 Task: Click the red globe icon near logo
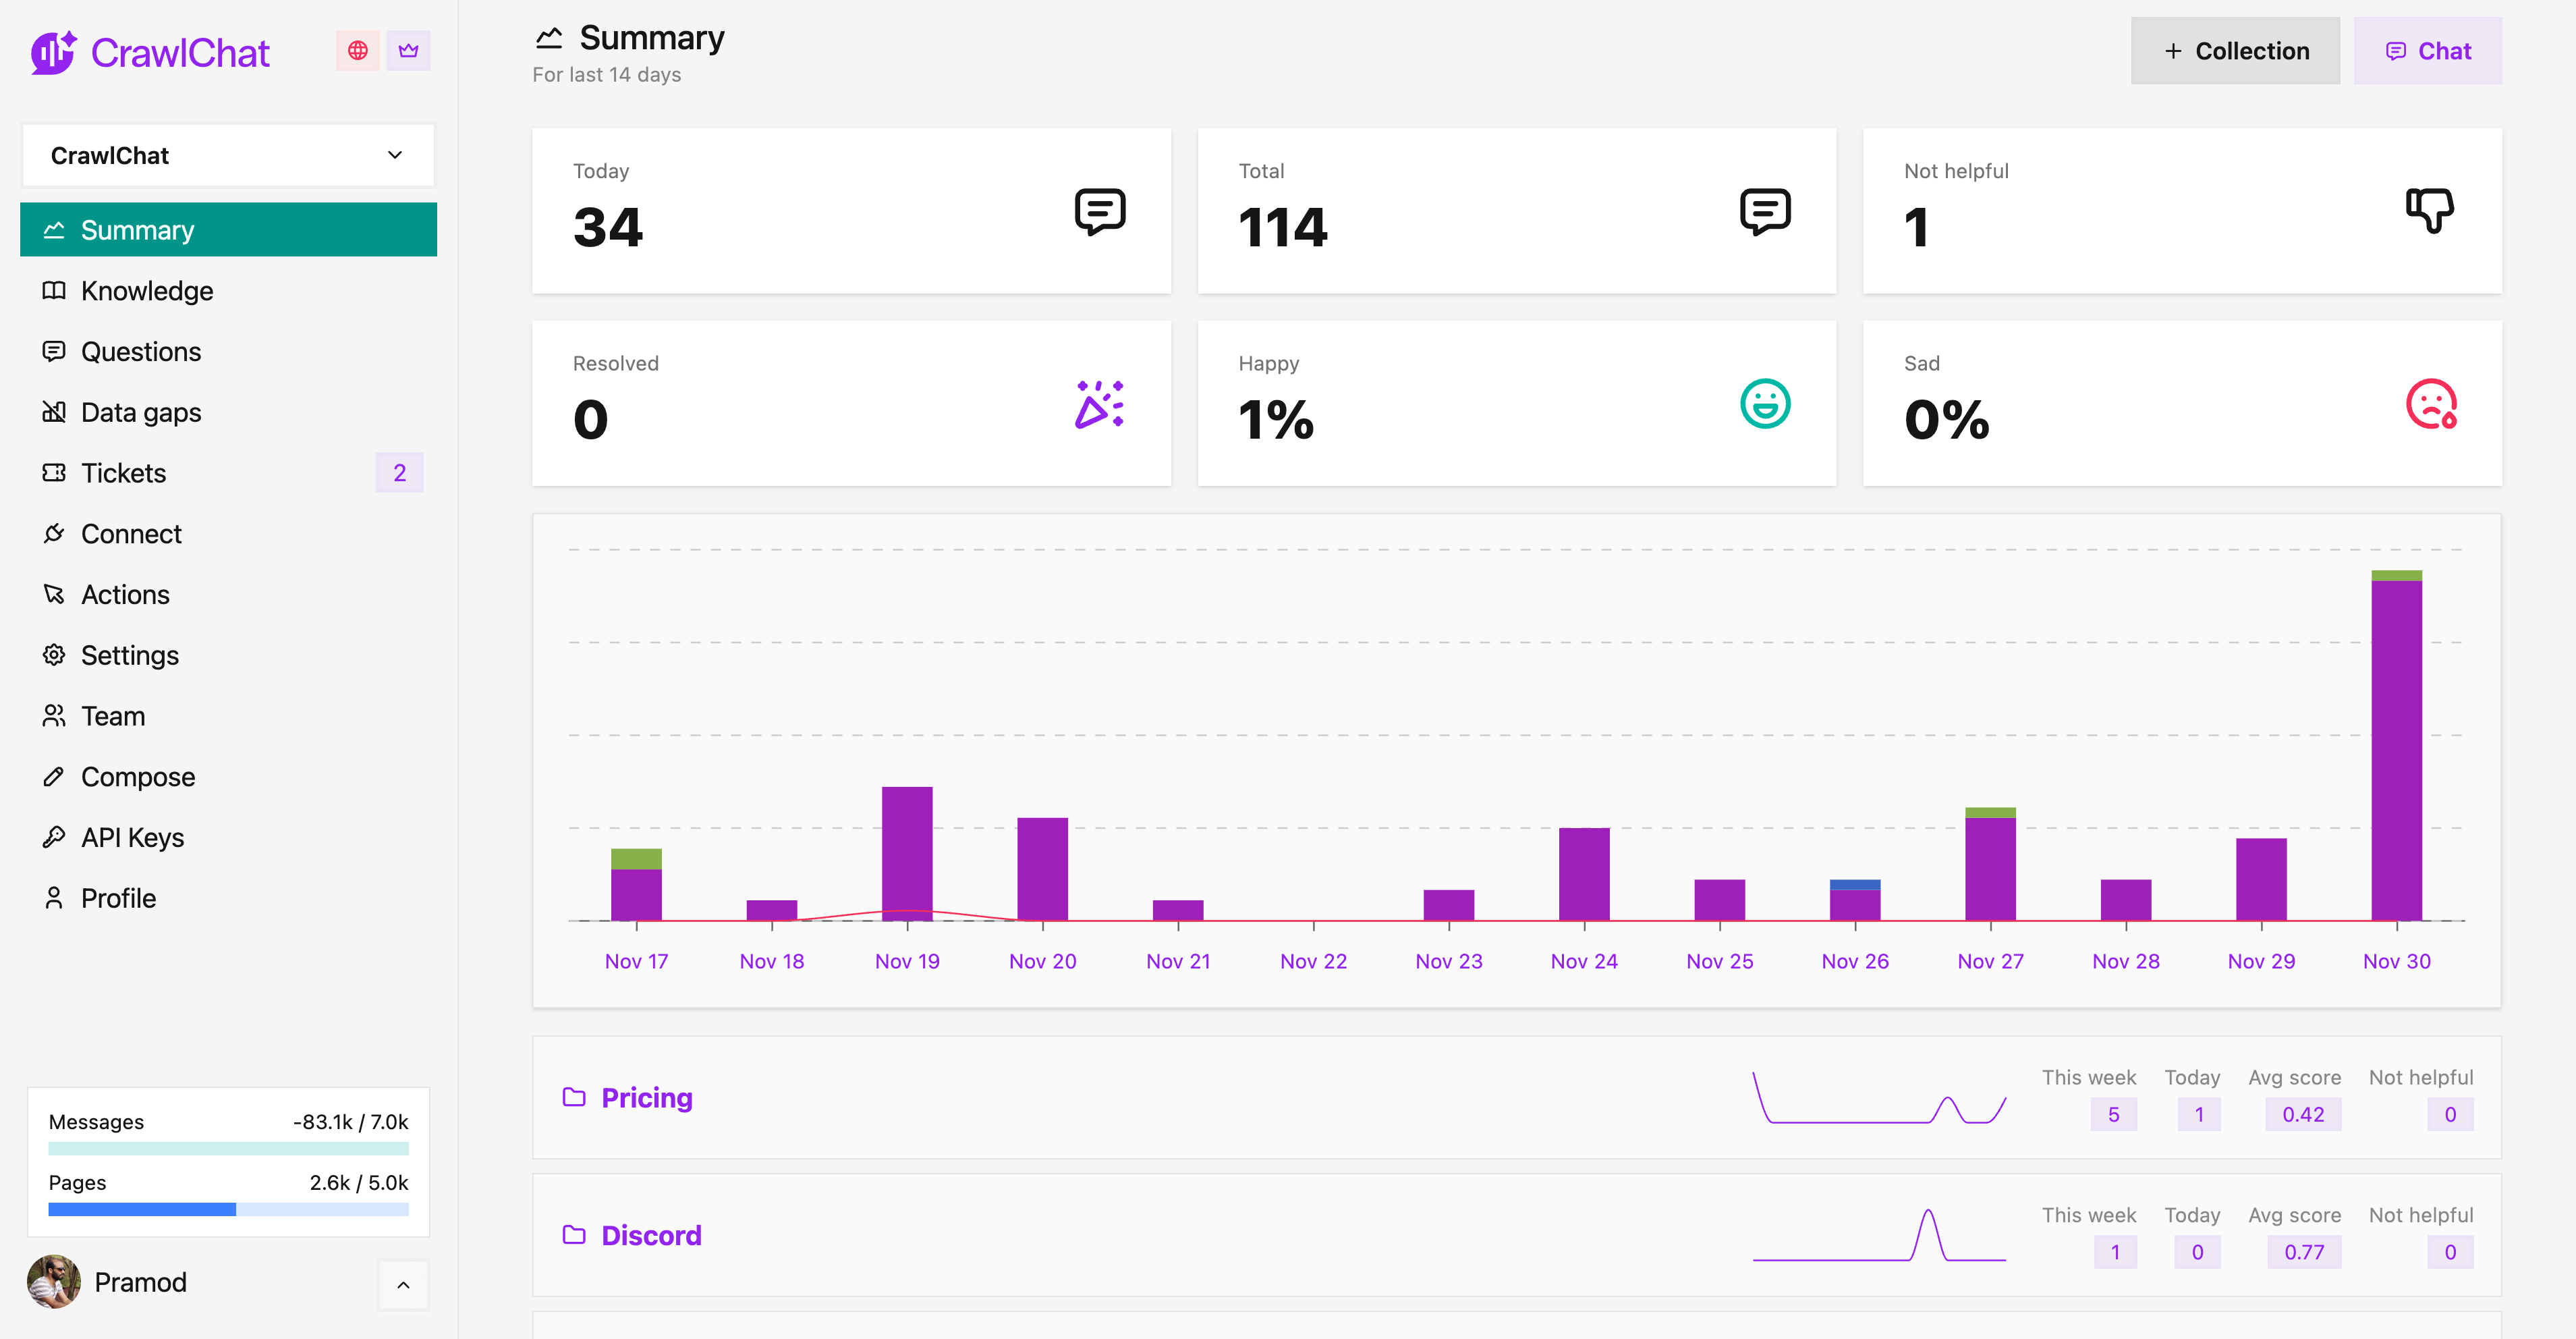tap(357, 51)
